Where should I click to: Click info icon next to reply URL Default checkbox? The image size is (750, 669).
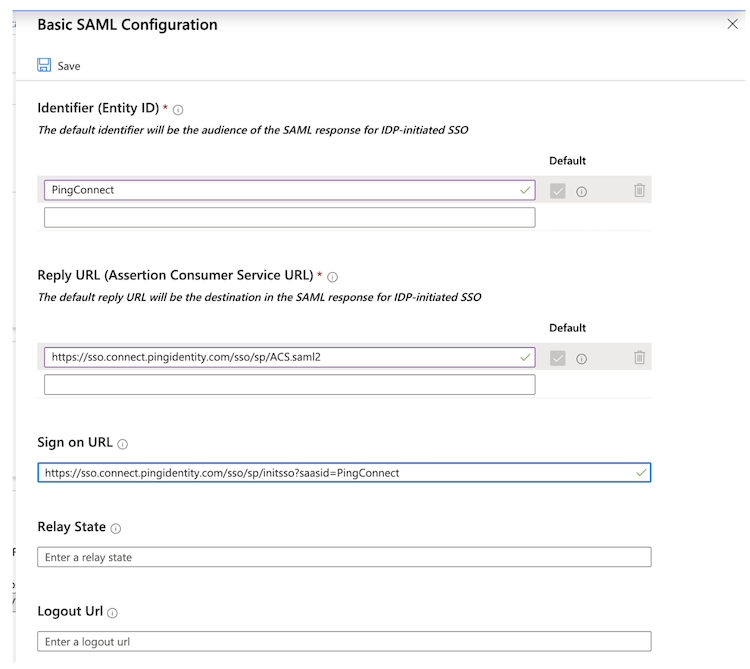[x=581, y=359]
